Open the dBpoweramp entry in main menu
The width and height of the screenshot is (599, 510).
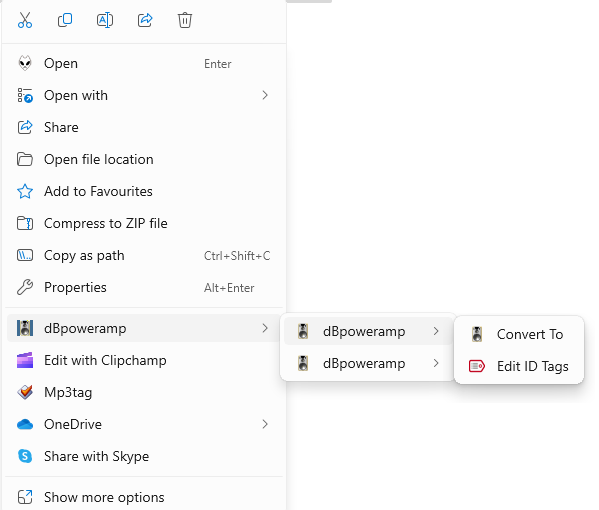point(144,328)
